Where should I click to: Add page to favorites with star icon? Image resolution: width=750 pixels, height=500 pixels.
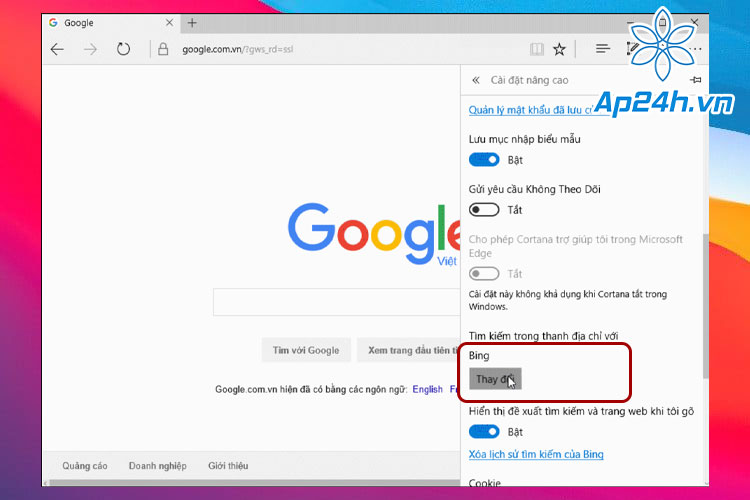point(559,49)
